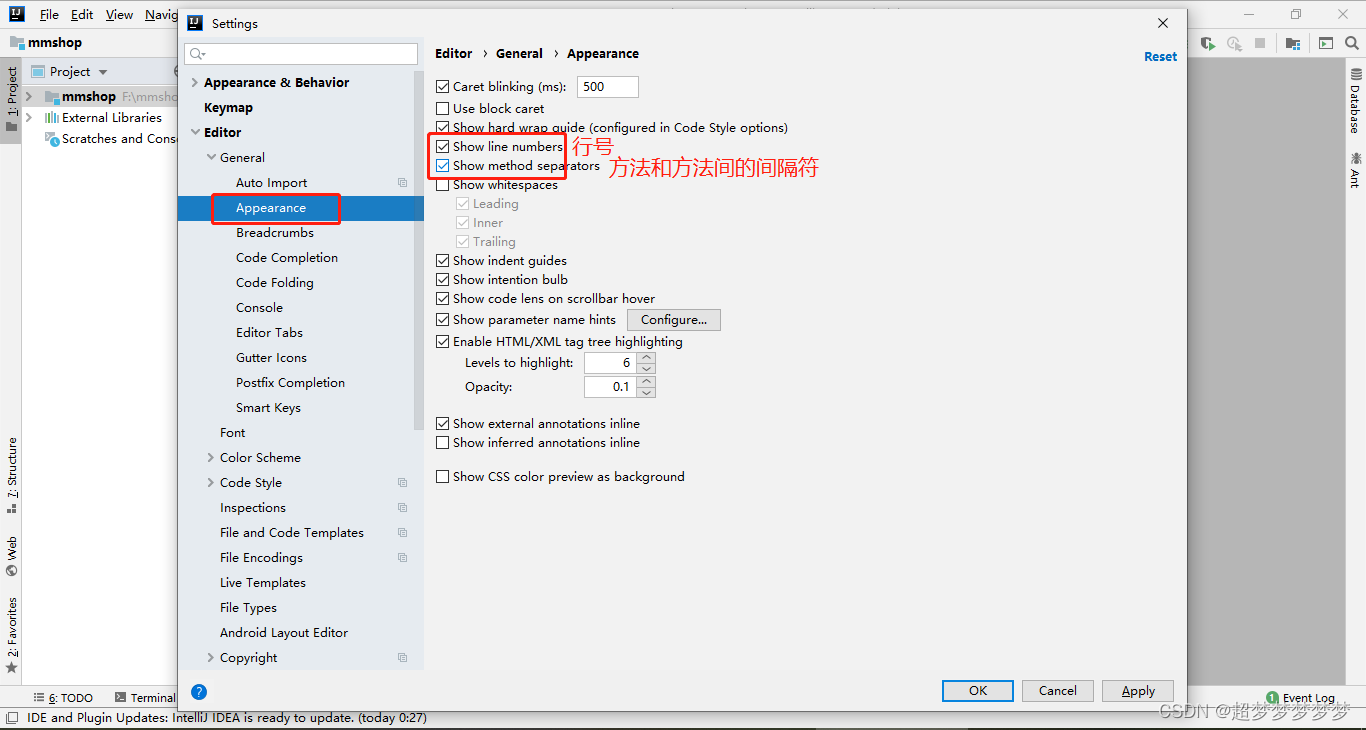Enable Use block caret
Image resolution: width=1366 pixels, height=730 pixels.
[x=442, y=108]
